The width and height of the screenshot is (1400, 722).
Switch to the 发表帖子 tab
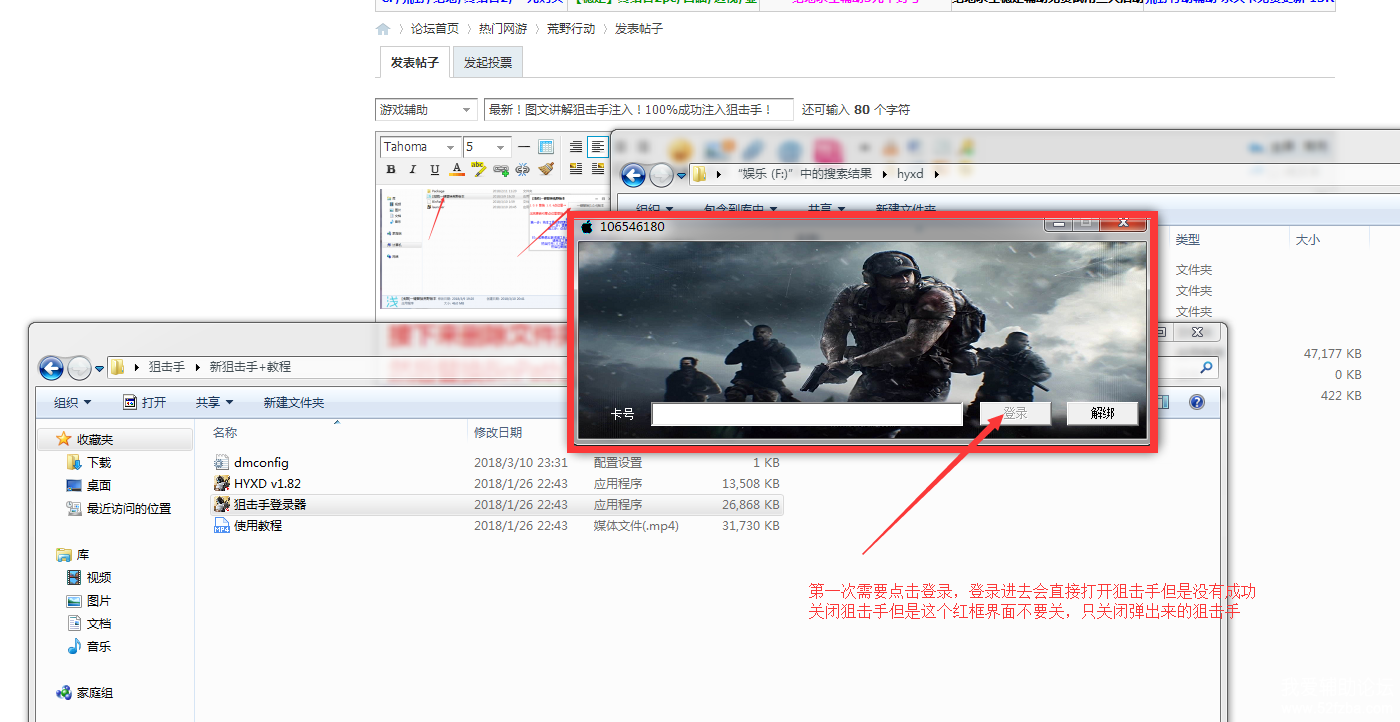[x=415, y=62]
